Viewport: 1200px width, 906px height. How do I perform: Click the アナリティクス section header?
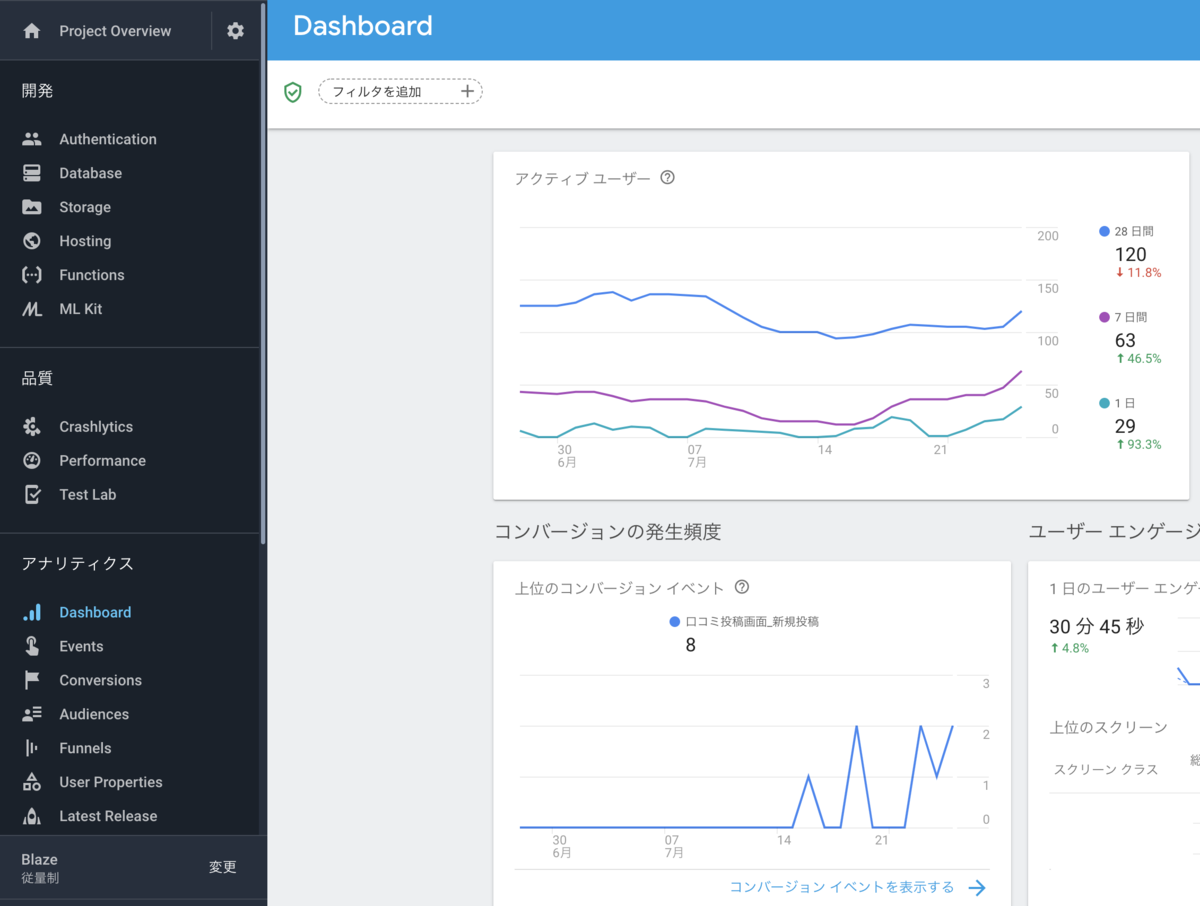(x=78, y=564)
